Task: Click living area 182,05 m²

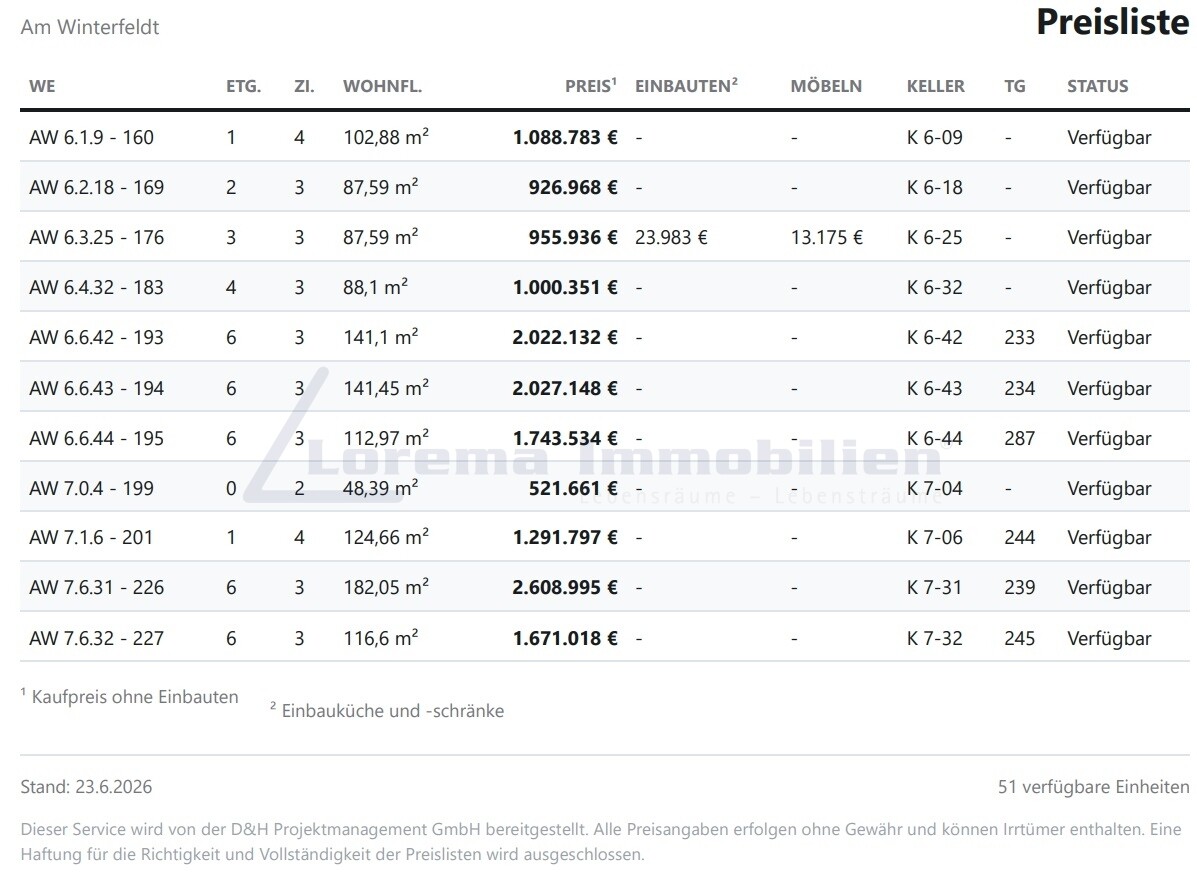Action: [x=386, y=588]
